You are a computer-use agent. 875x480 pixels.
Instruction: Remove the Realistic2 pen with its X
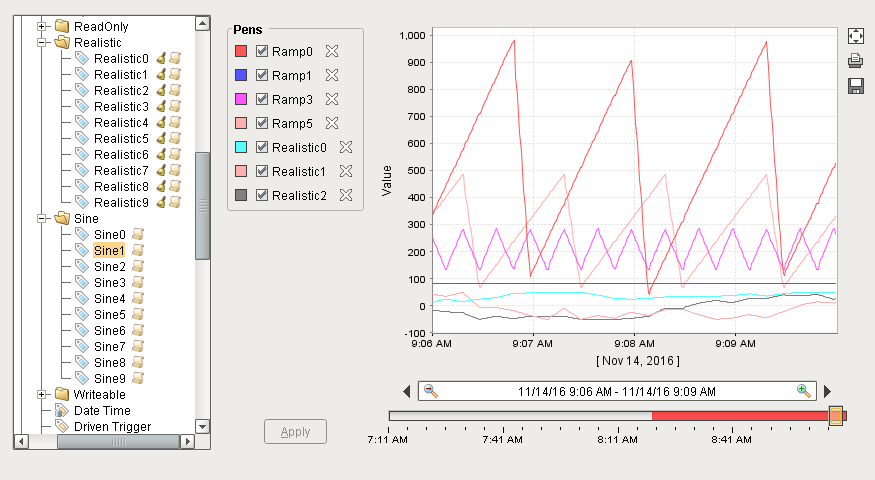(x=346, y=195)
